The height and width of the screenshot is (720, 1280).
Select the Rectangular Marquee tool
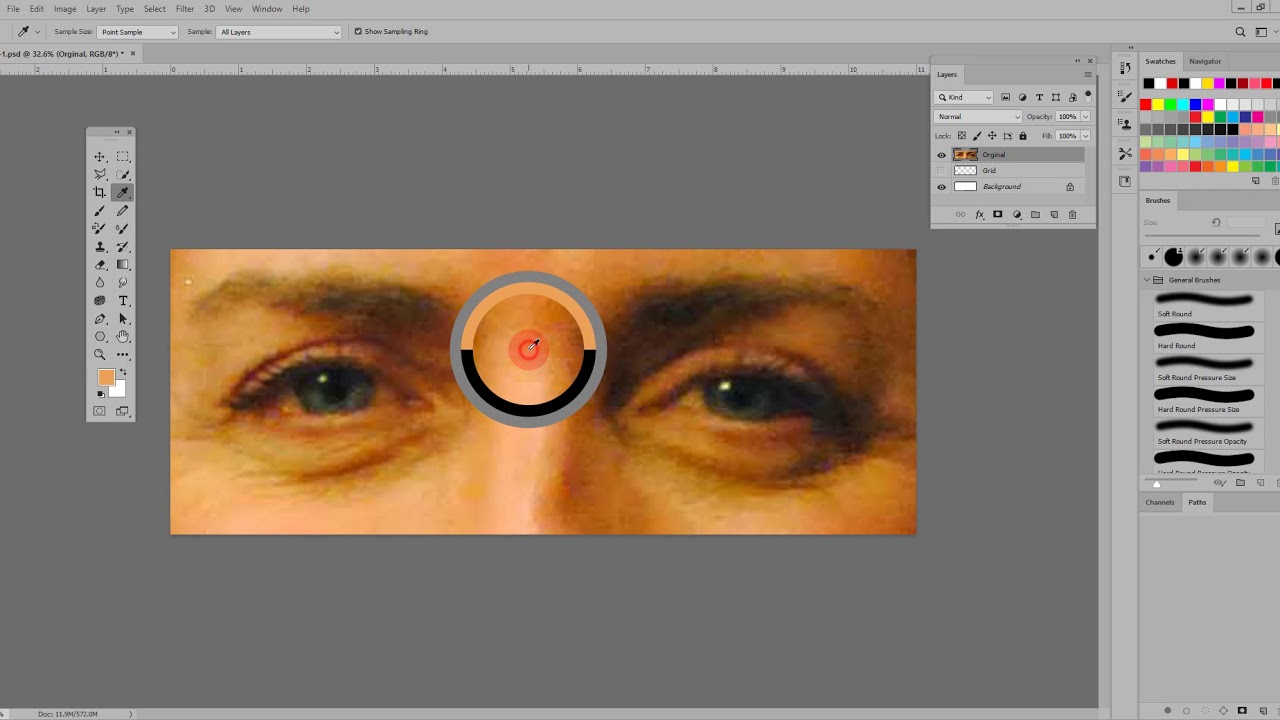[x=123, y=157]
